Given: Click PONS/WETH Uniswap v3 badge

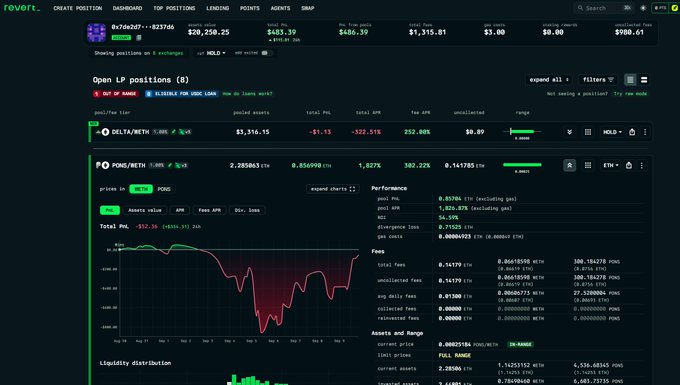Looking at the screenshot, I should pos(181,165).
